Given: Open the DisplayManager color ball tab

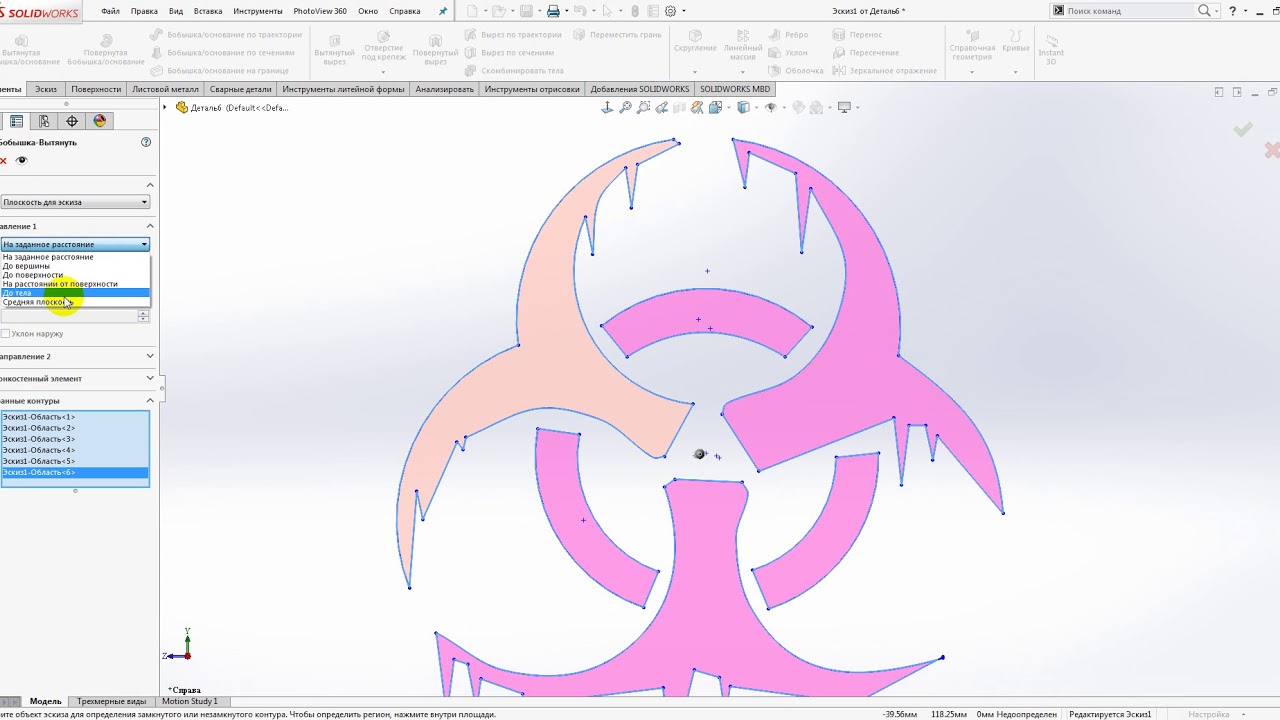Looking at the screenshot, I should 99,121.
